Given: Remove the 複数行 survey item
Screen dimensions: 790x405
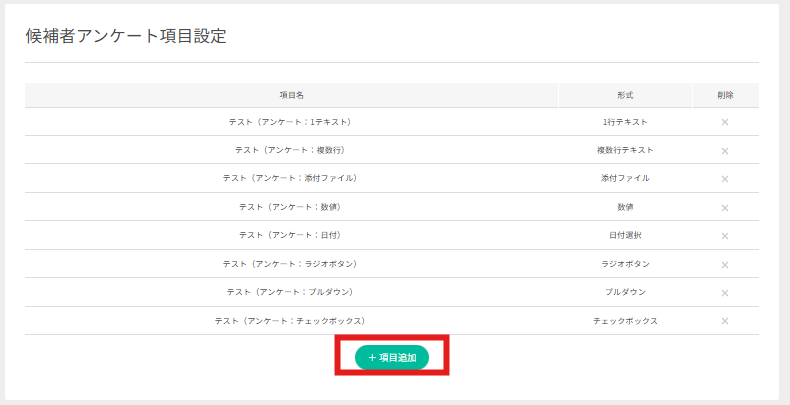Looking at the screenshot, I should click(x=725, y=151).
